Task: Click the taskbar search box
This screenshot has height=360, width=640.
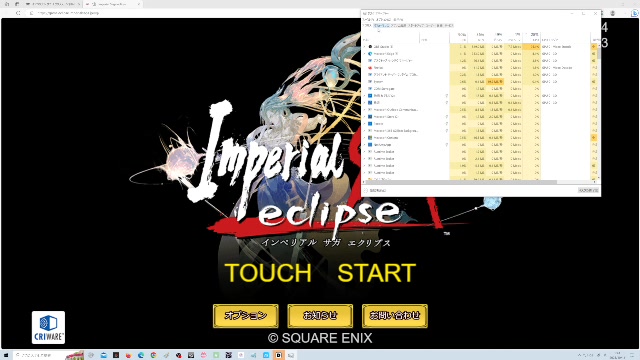Action: (39, 355)
